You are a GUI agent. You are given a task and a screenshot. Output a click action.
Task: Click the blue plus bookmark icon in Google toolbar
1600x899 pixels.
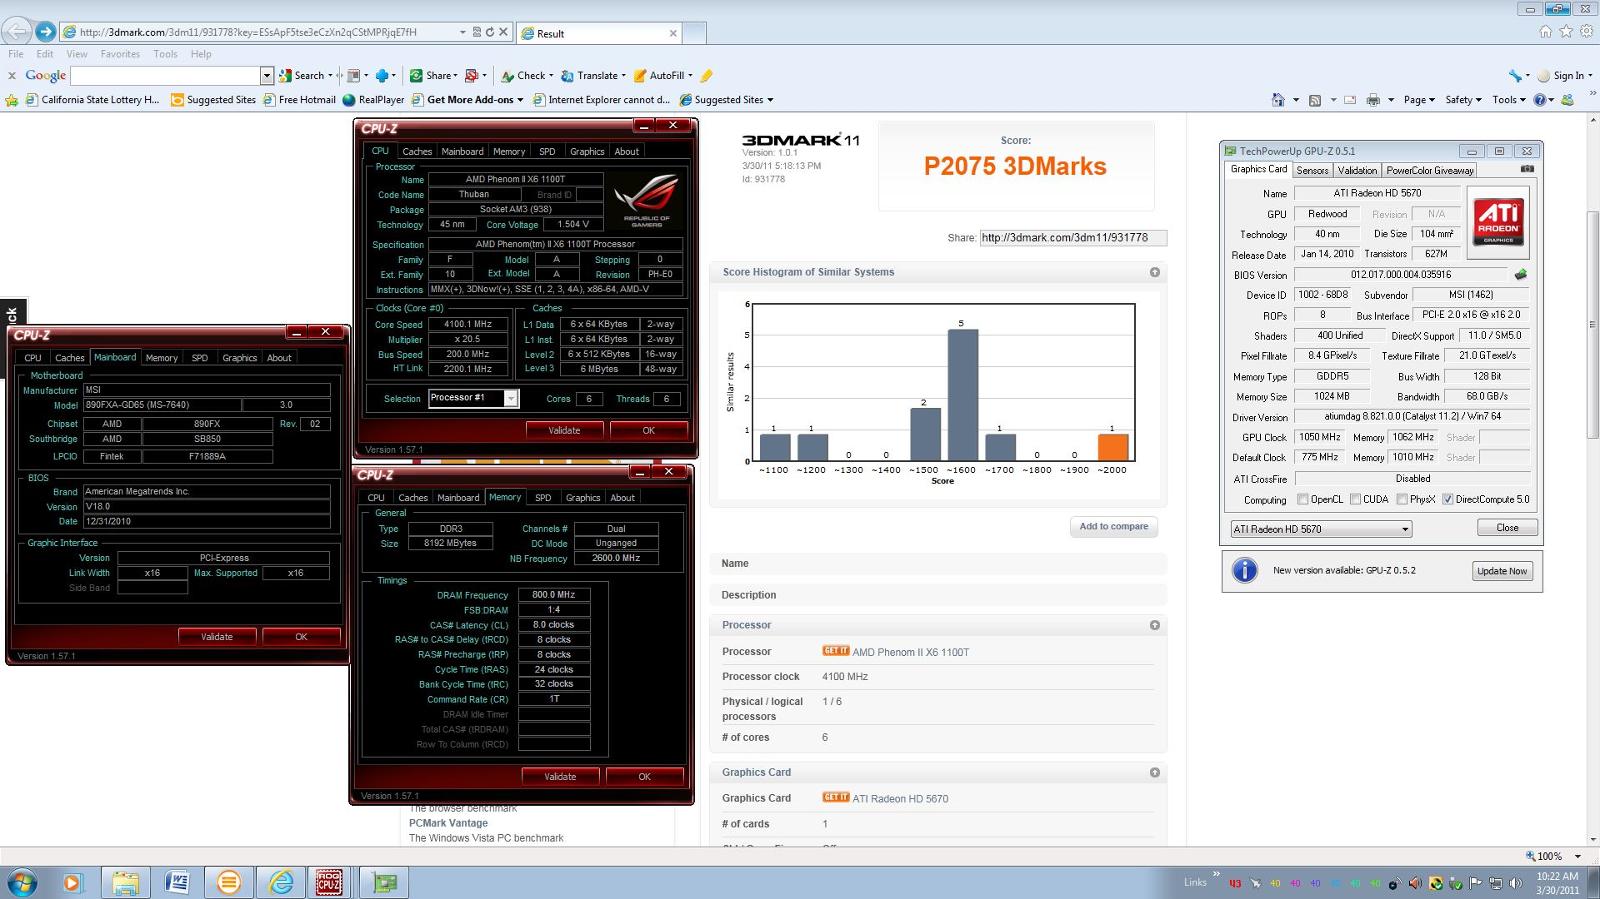[x=381, y=75]
